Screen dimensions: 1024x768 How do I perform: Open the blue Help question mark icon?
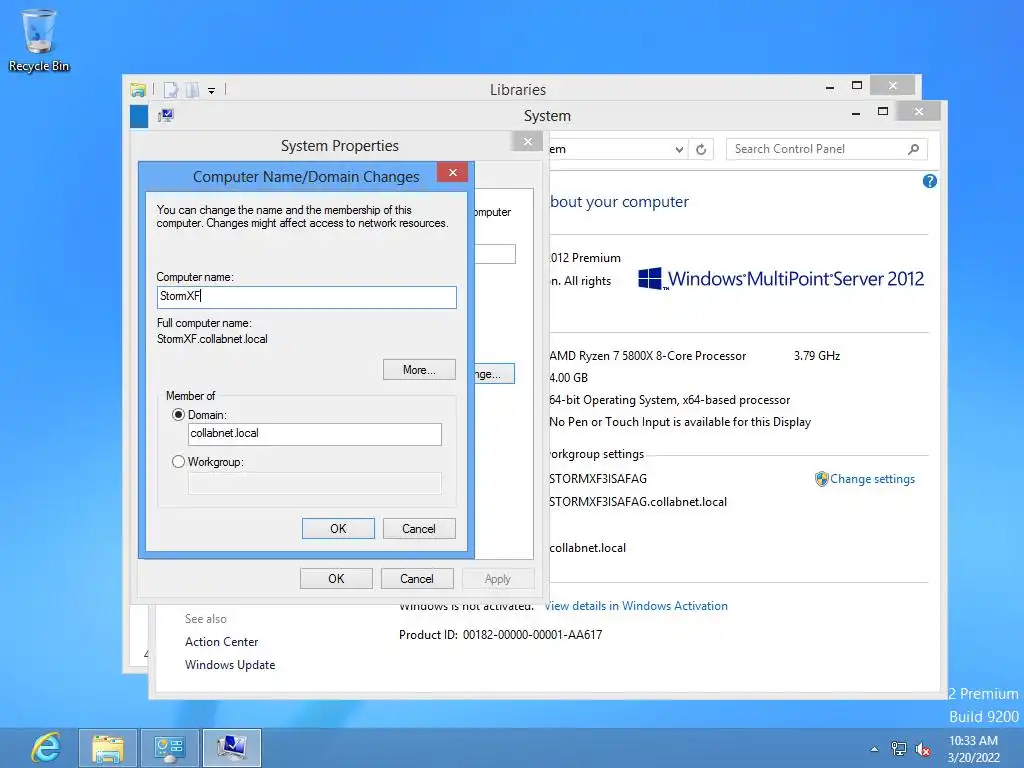[929, 181]
